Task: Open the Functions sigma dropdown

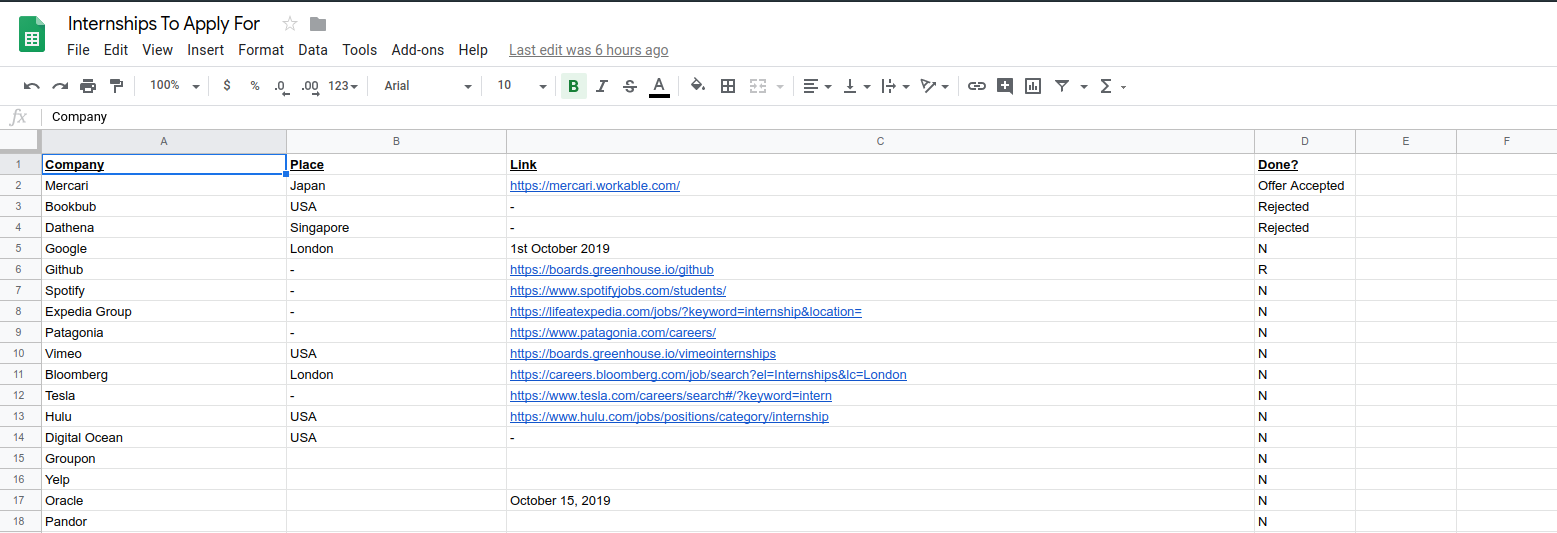Action: point(1113,86)
